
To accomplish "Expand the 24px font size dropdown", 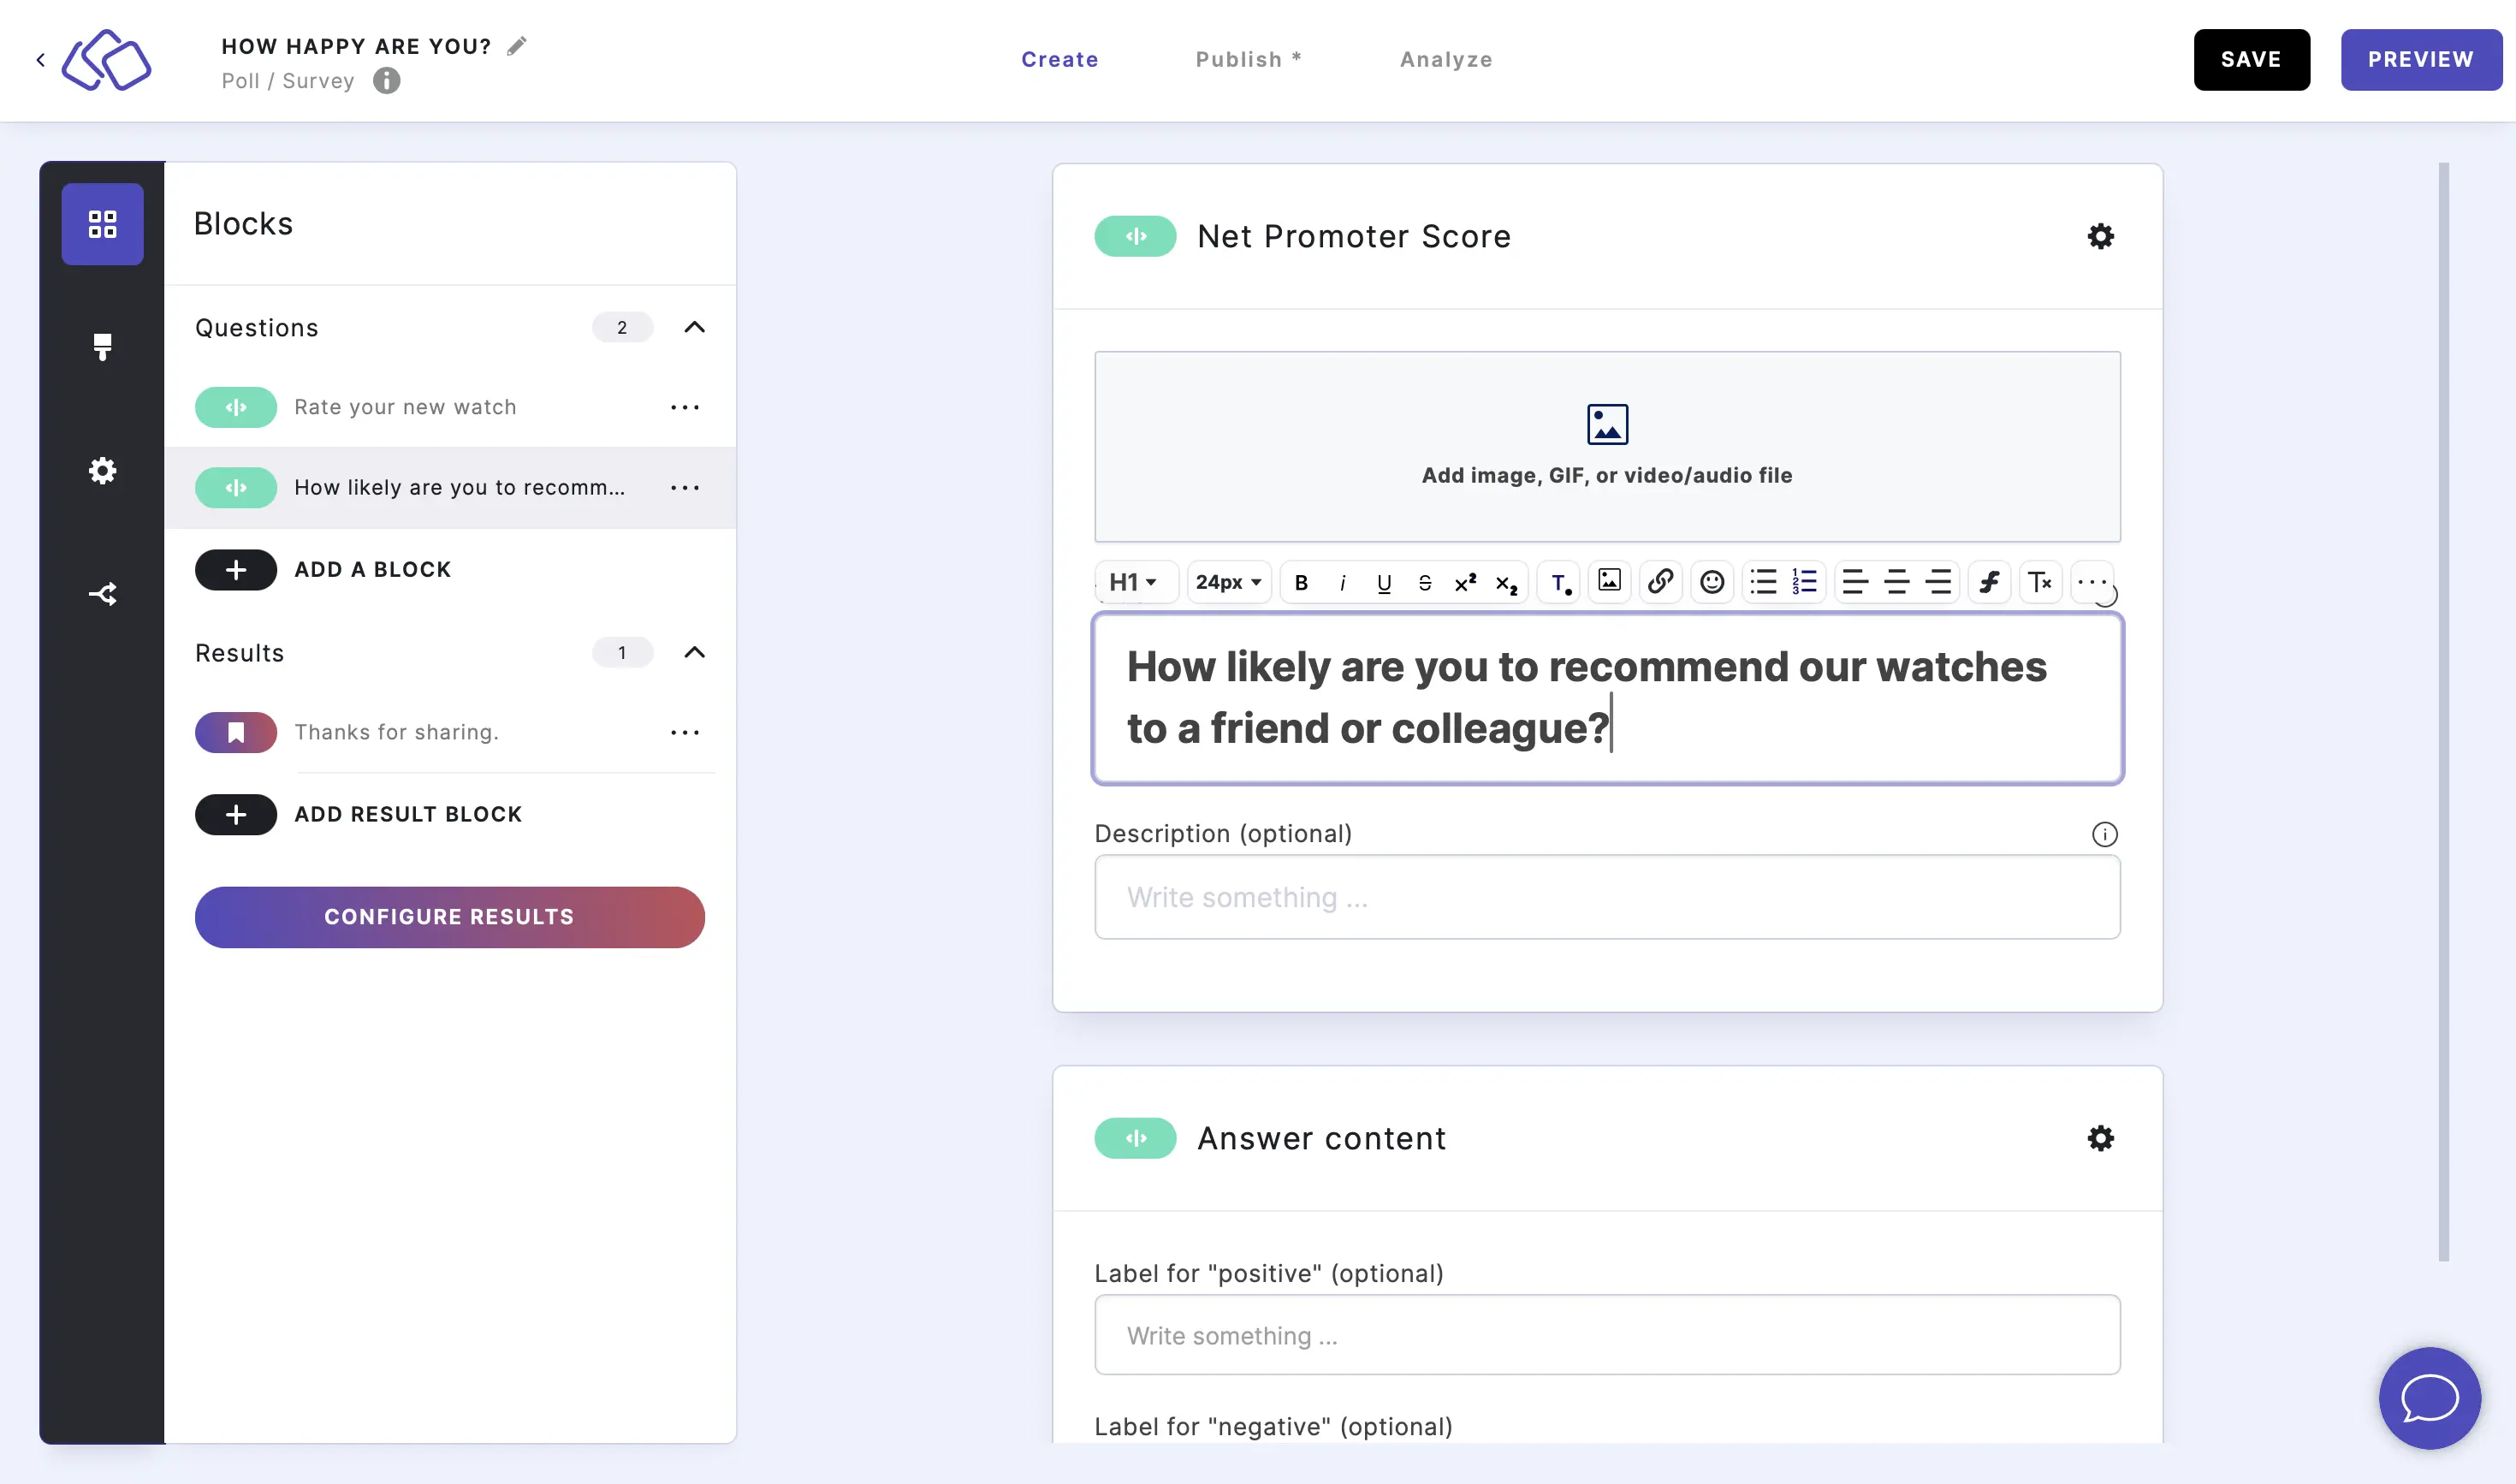I will pos(1224,579).
